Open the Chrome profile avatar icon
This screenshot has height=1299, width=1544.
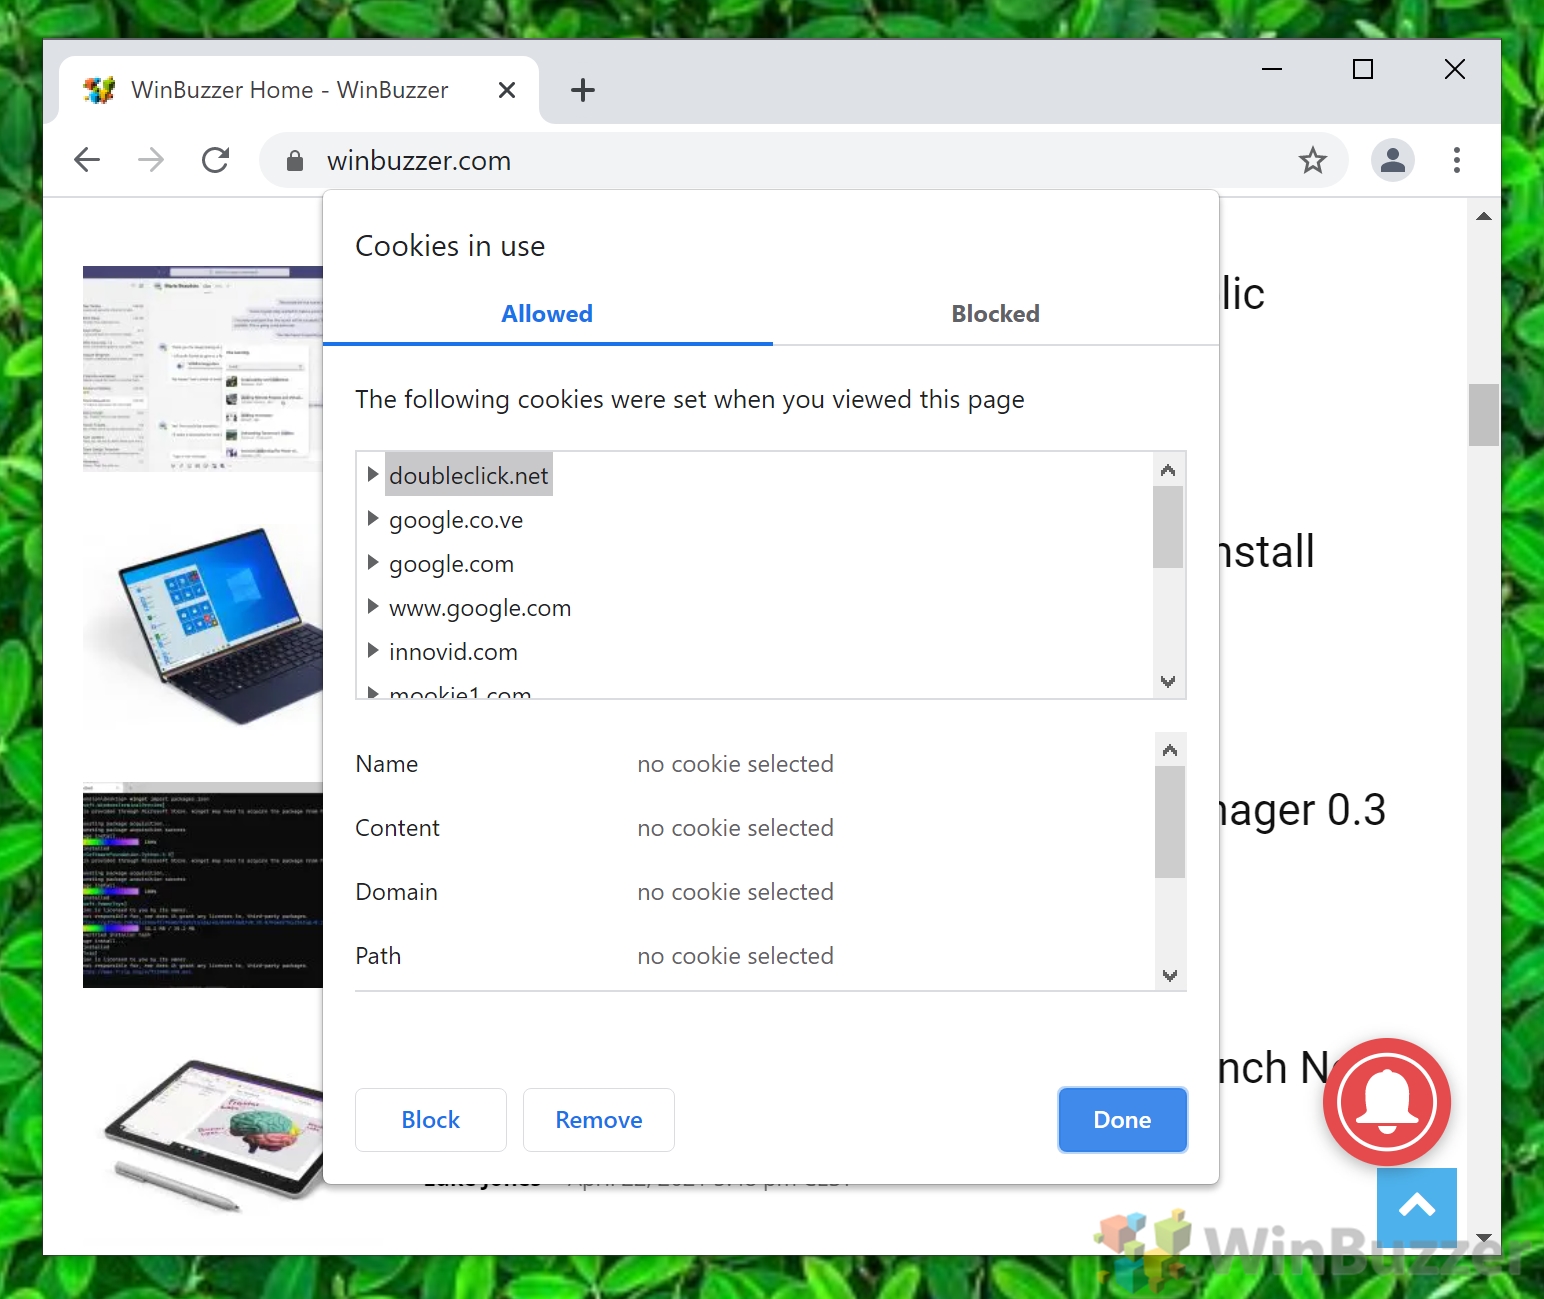(1392, 160)
